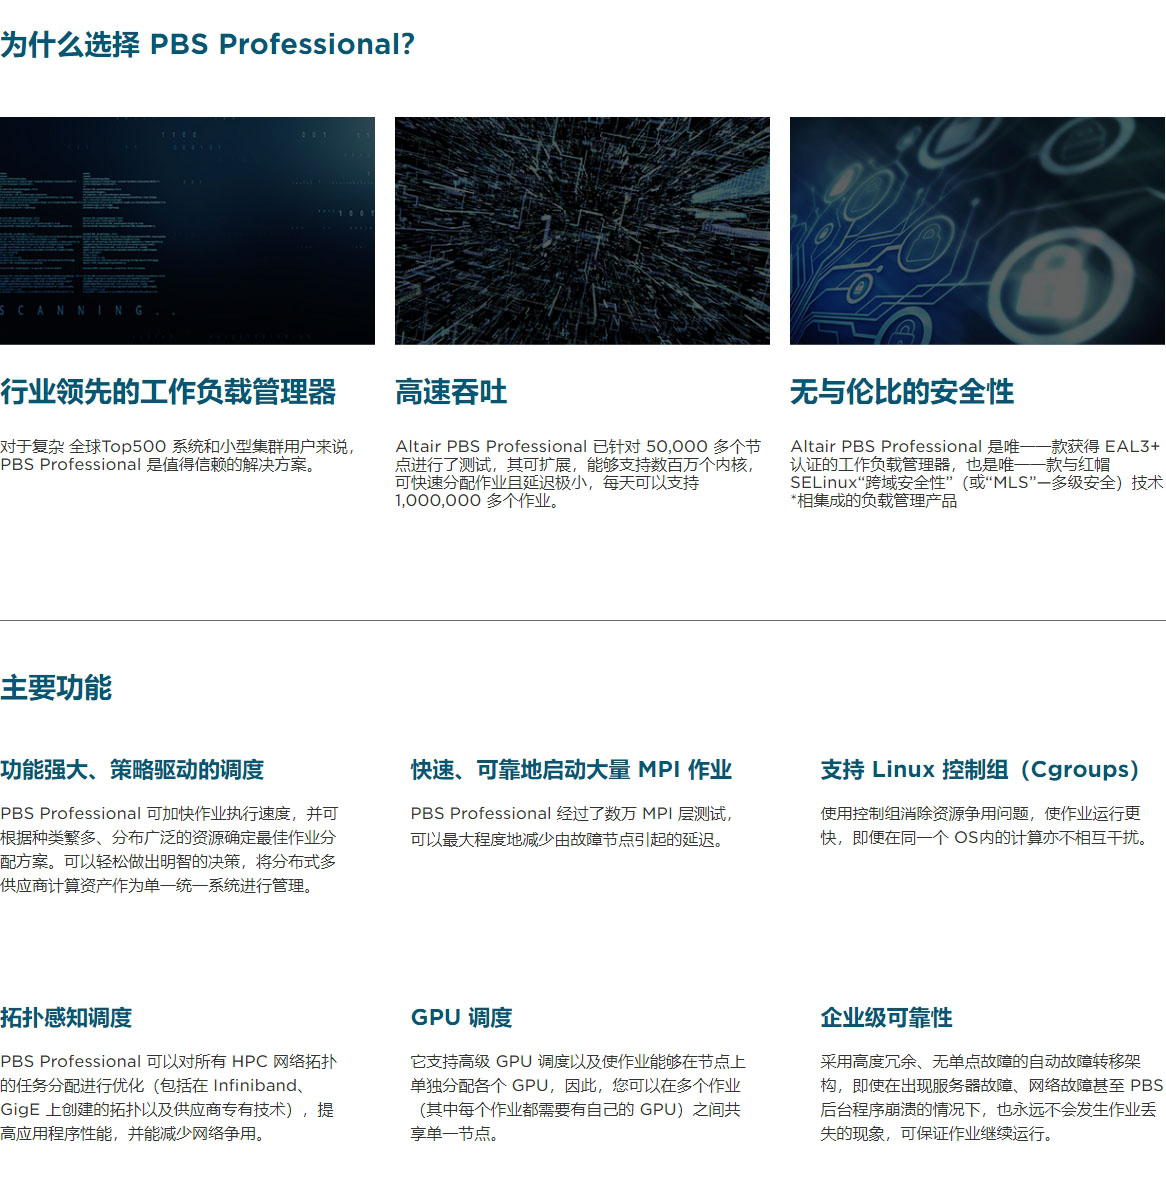The width and height of the screenshot is (1166, 1188).
Task: Open the padlock security thumbnail image
Action: coord(977,230)
